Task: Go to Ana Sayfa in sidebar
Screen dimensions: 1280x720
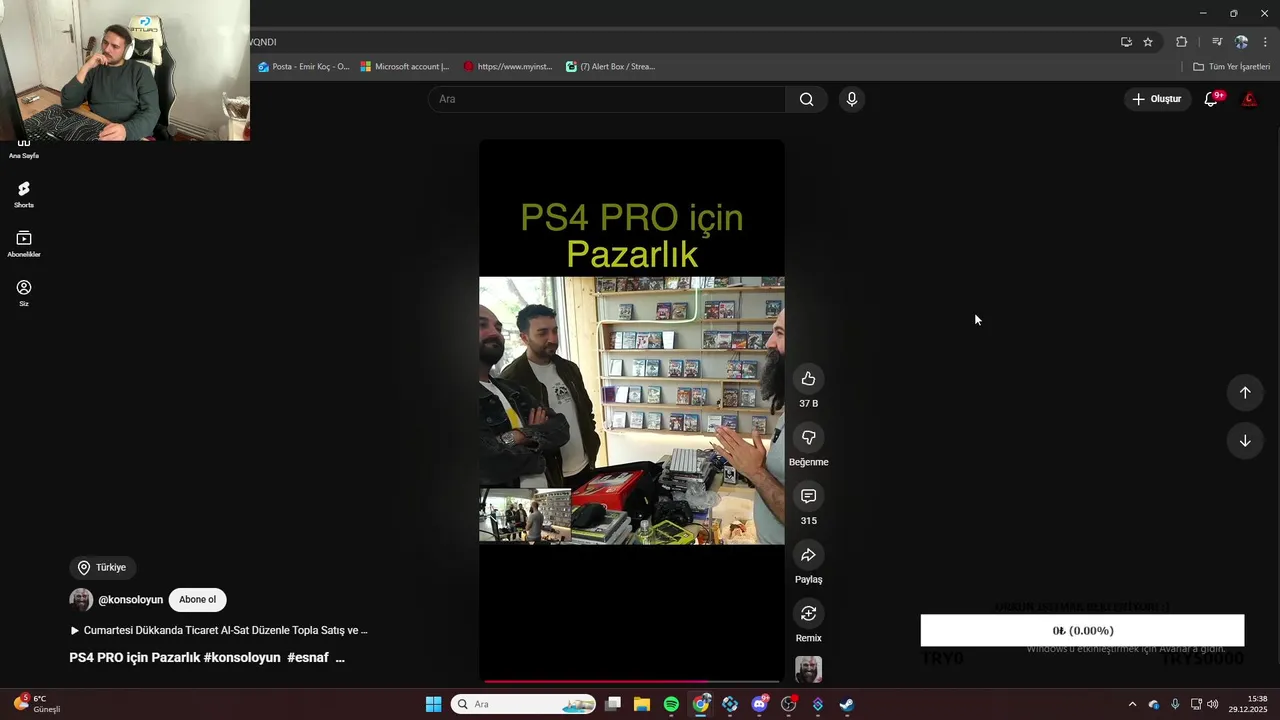Action: point(24,149)
